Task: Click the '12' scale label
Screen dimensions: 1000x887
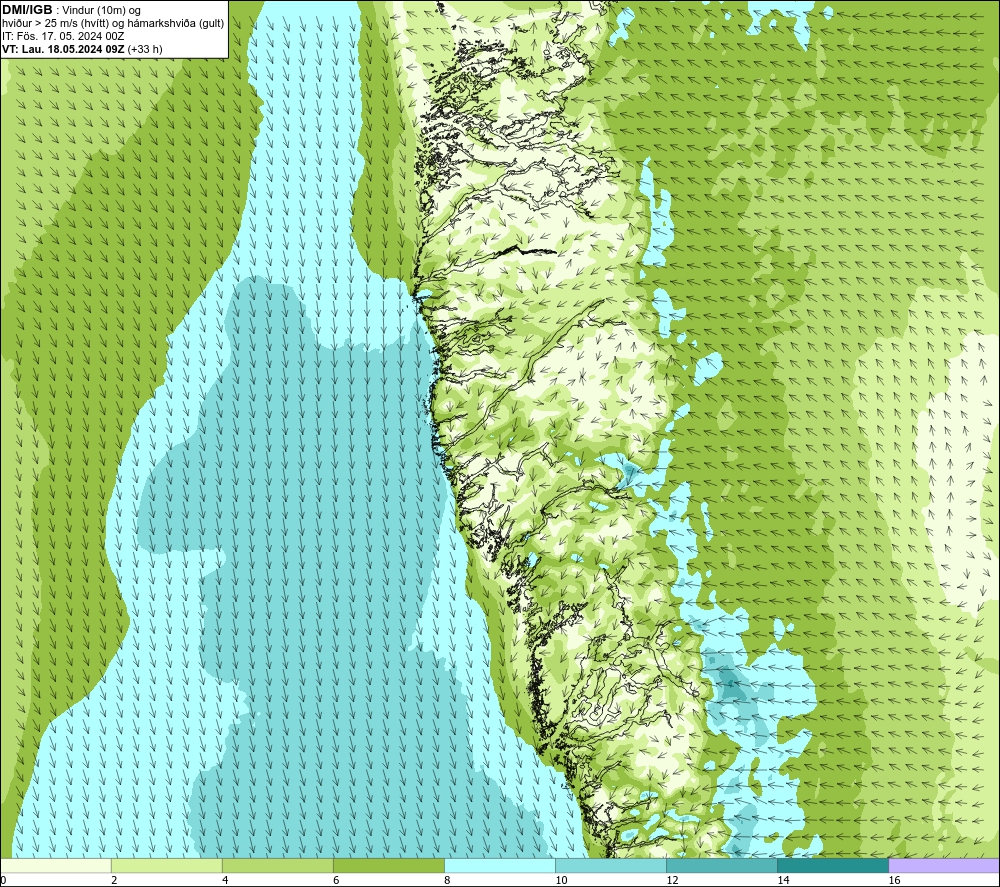Action: [672, 880]
